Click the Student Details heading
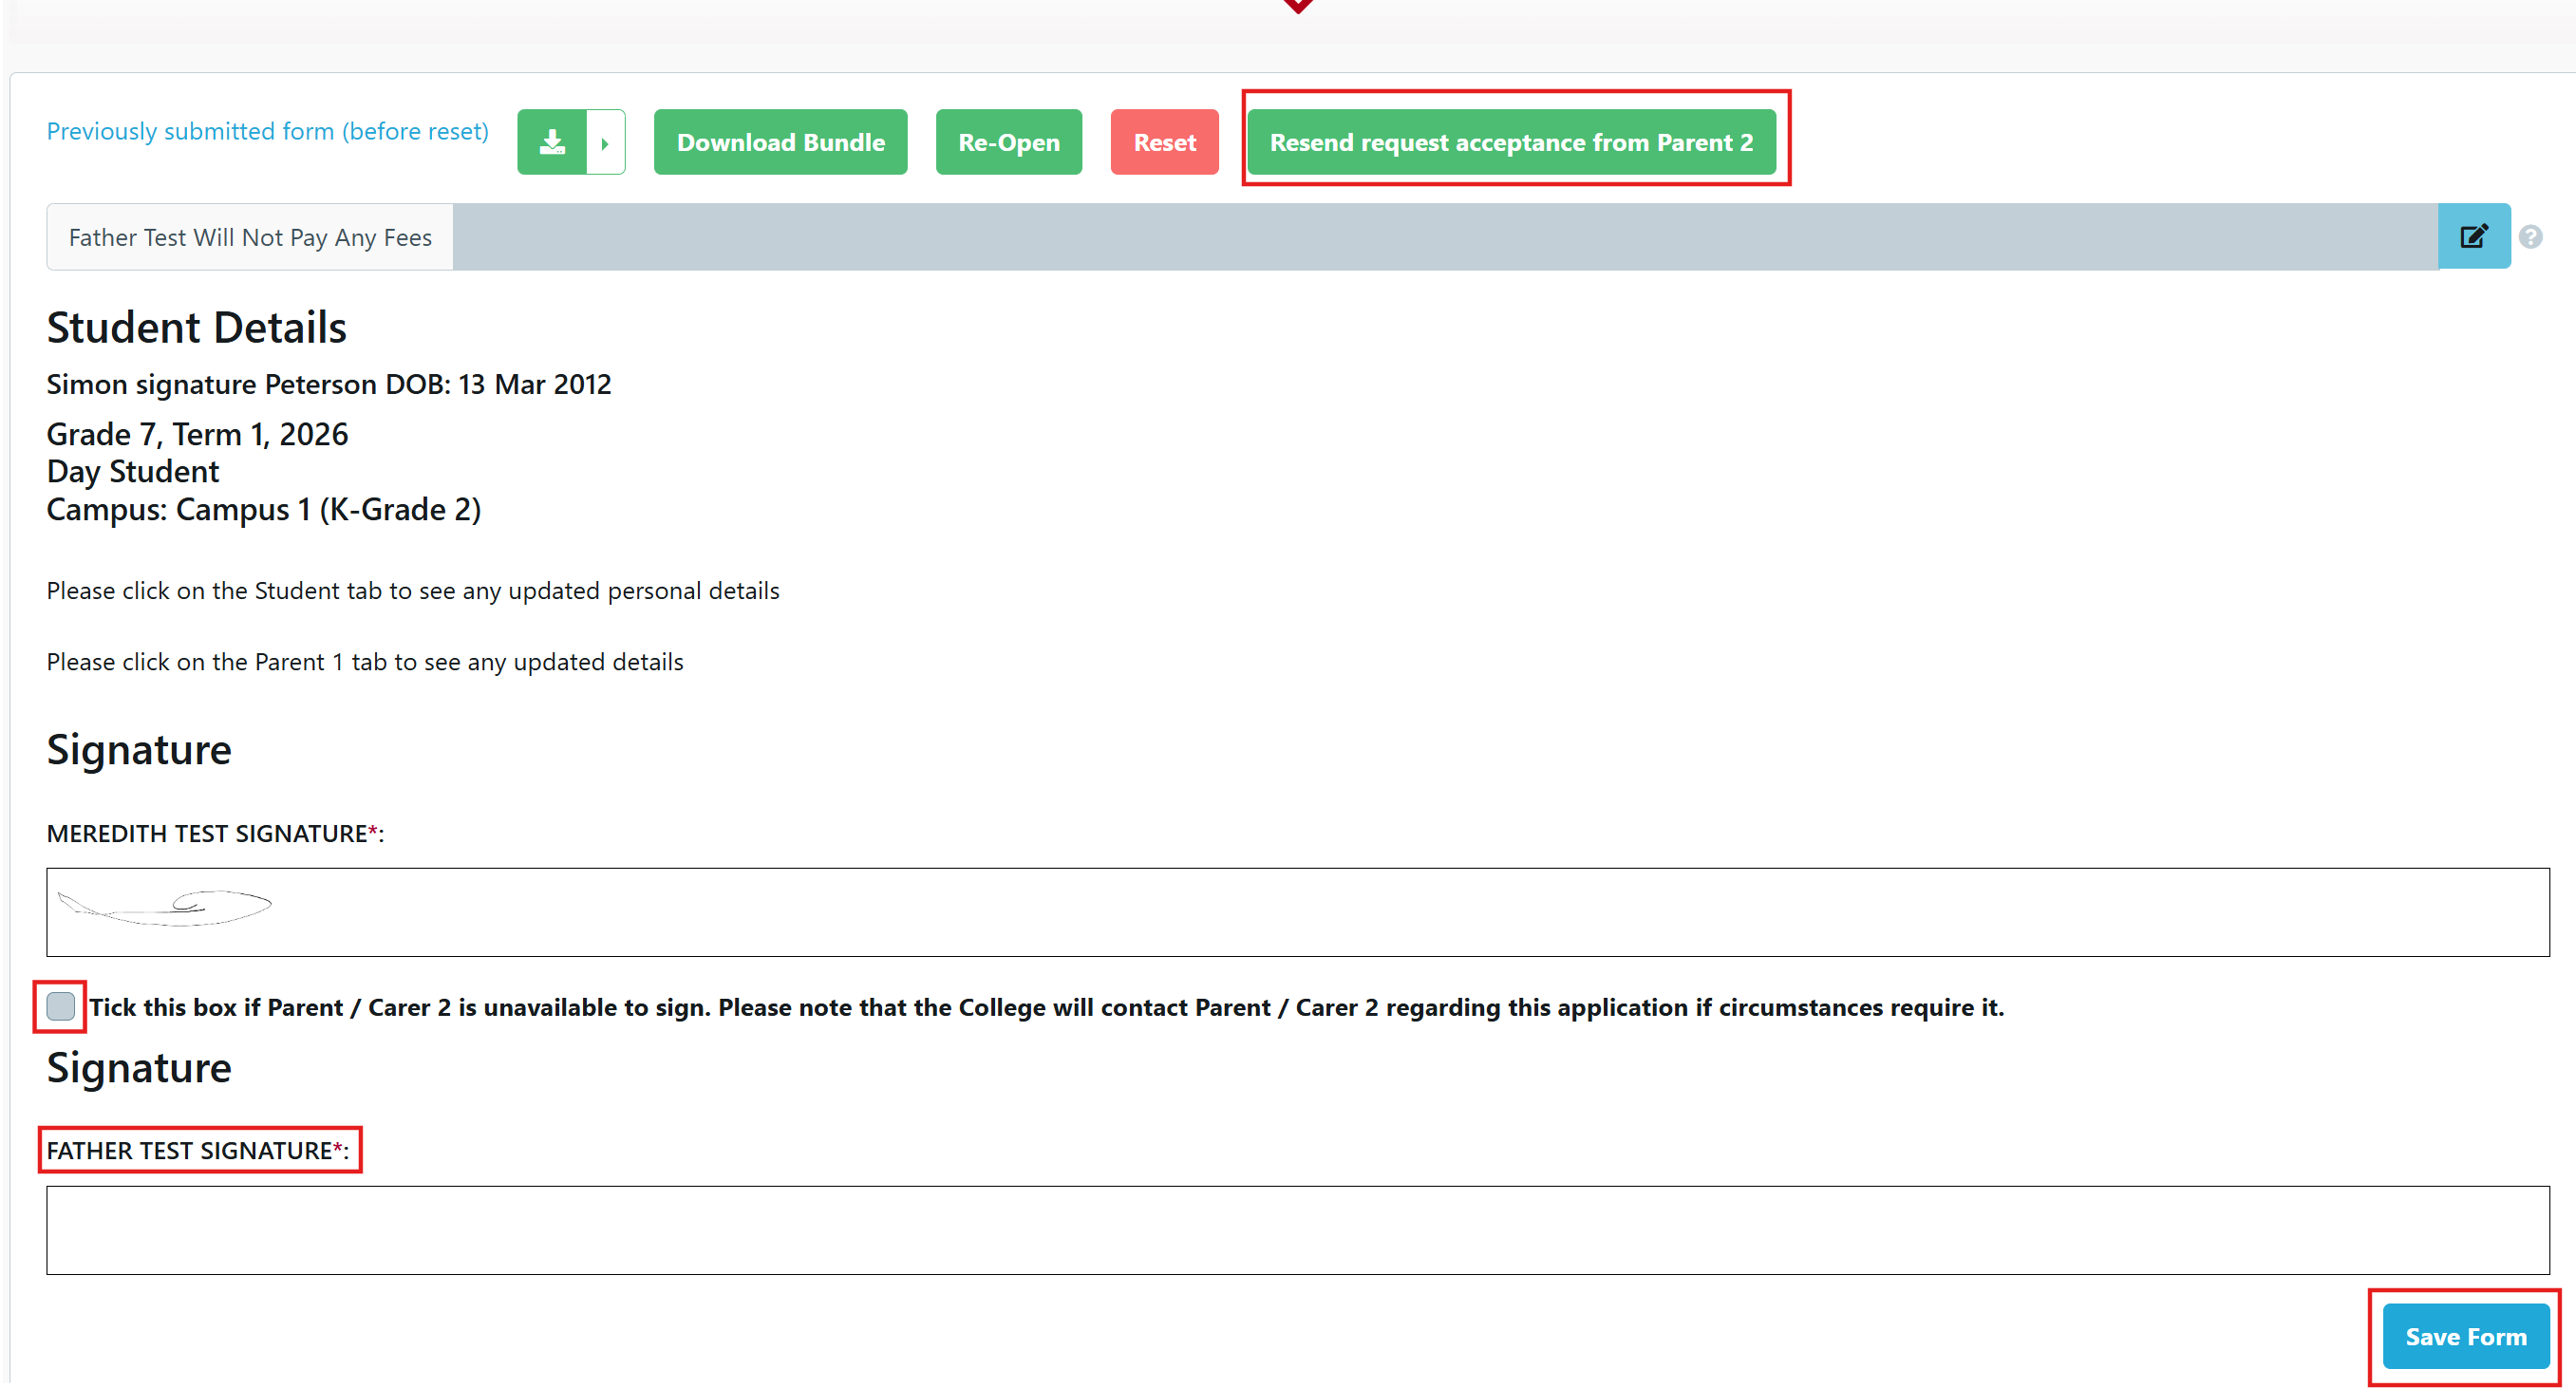The image size is (2576, 1388). (x=196, y=326)
